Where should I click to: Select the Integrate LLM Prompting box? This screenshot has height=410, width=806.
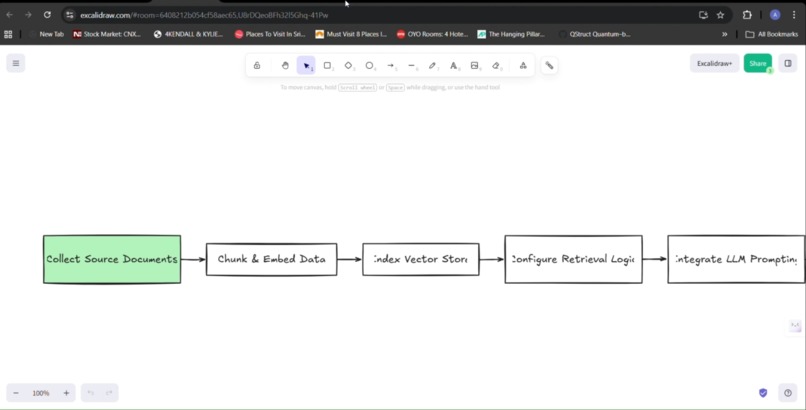coord(736,259)
